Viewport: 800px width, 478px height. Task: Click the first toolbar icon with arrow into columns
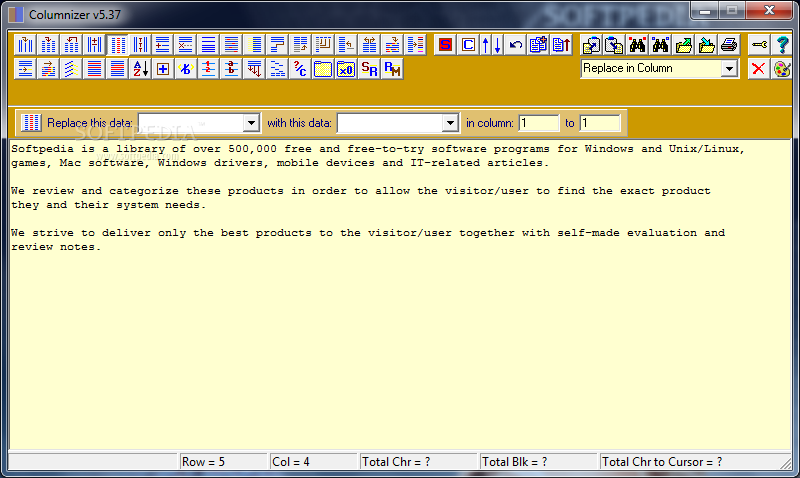point(25,45)
